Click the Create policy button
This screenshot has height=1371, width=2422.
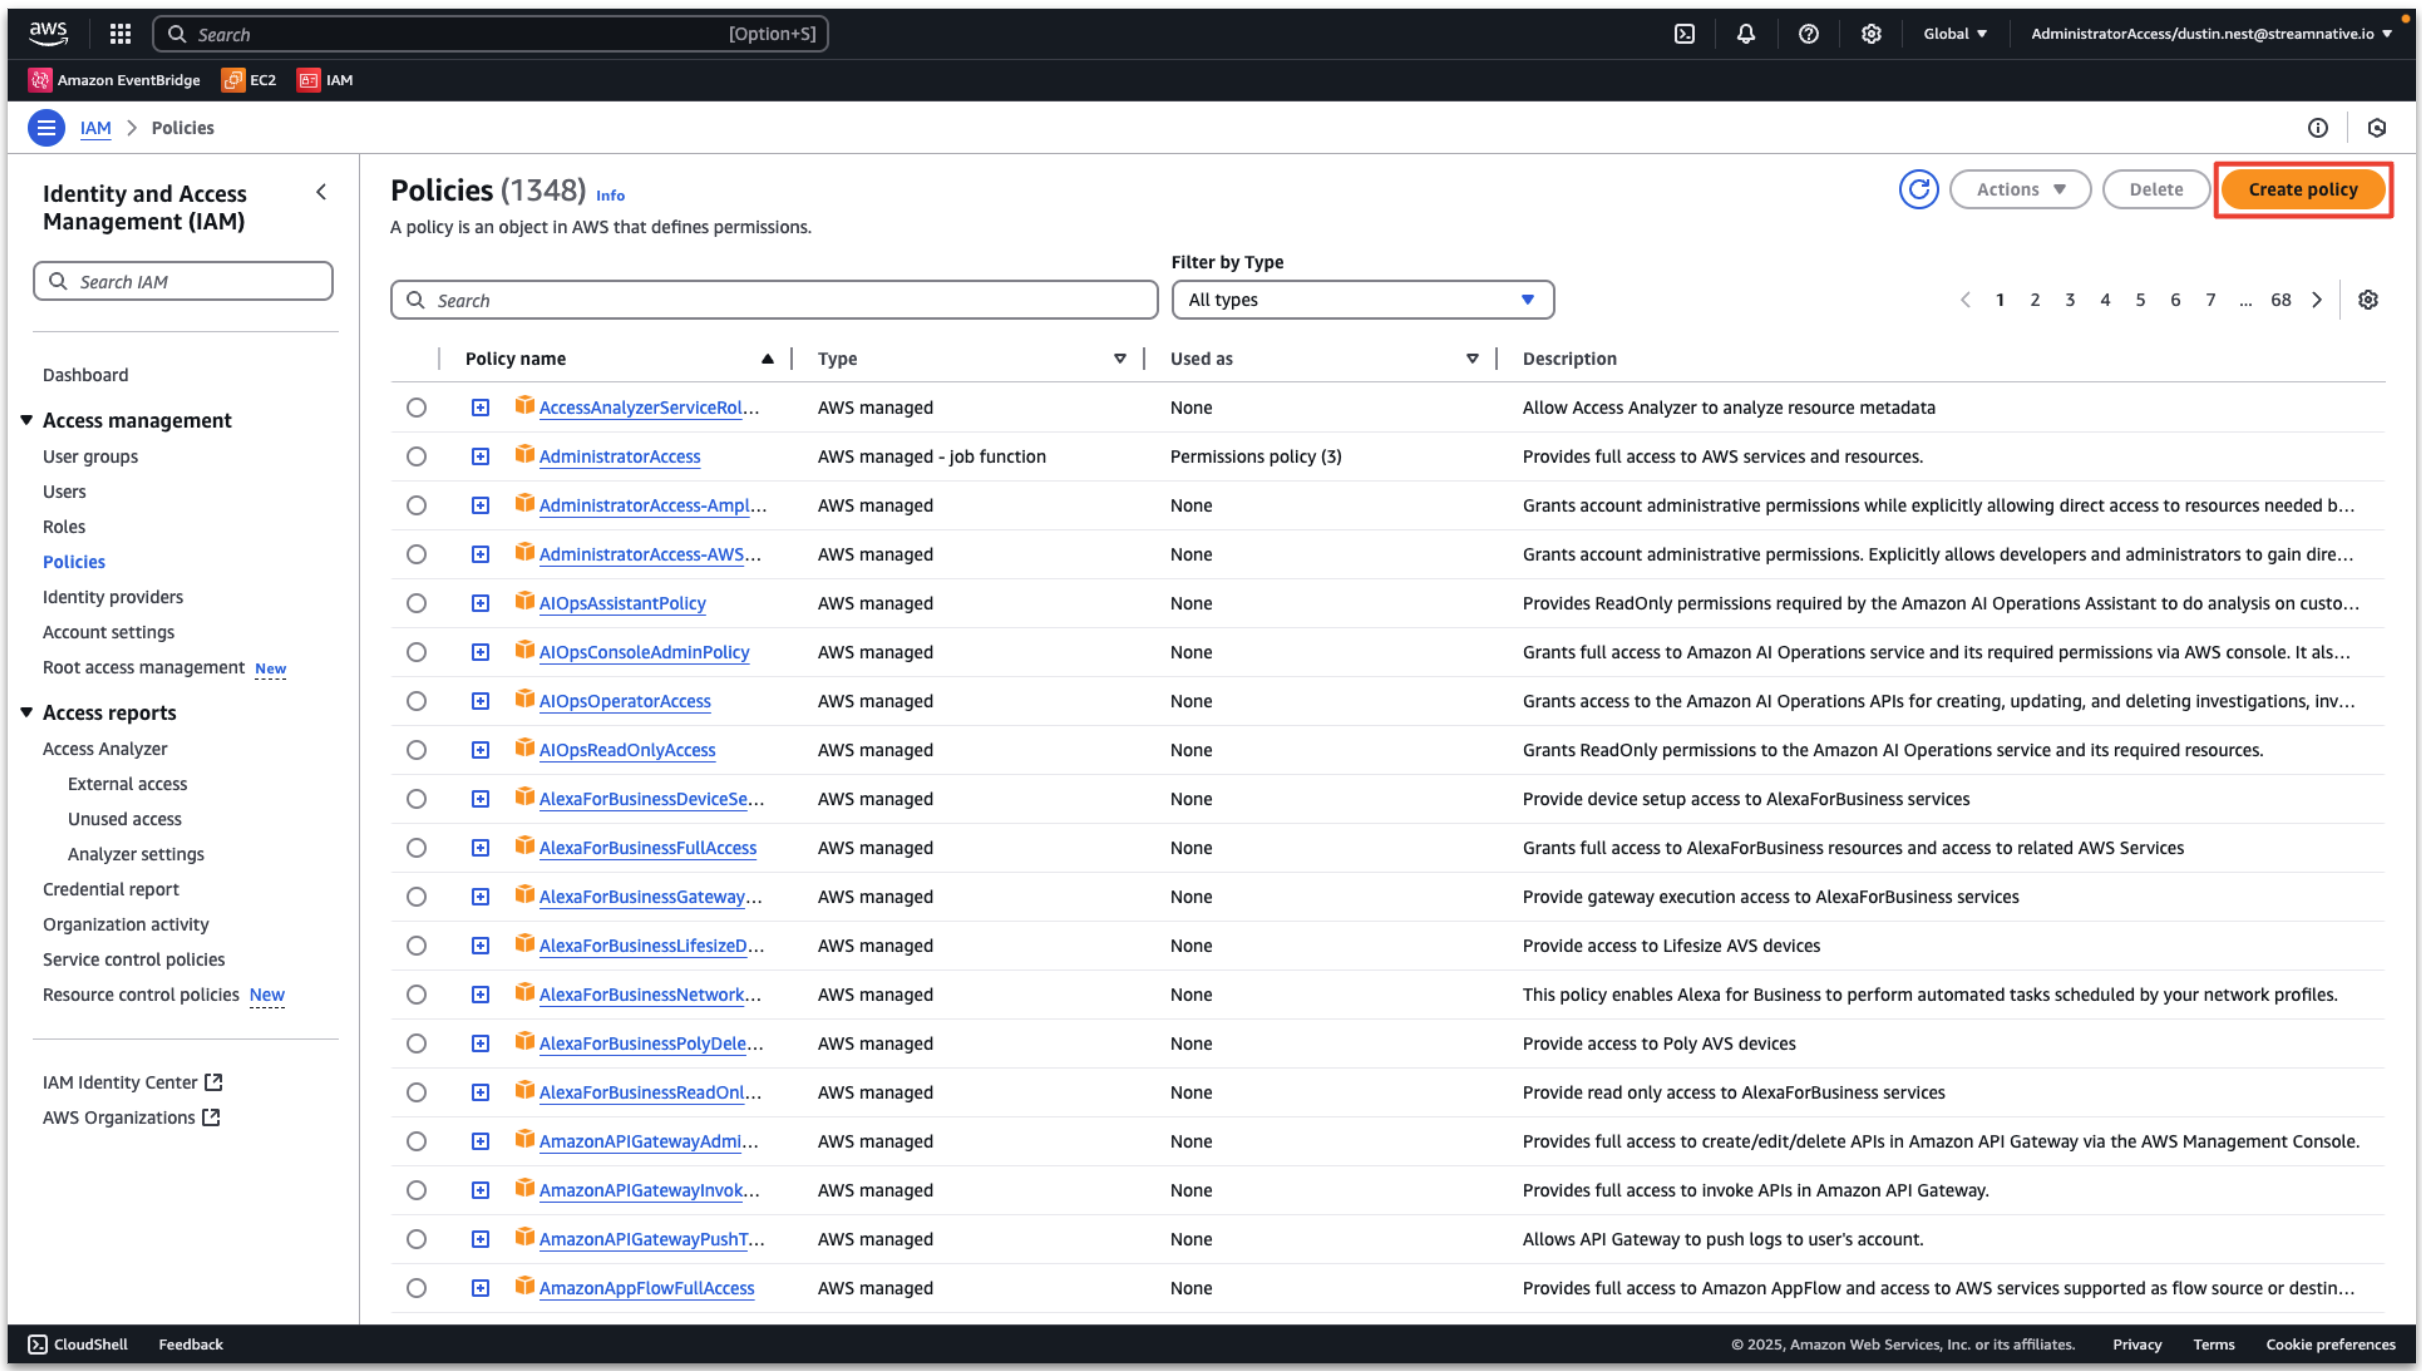click(2302, 189)
